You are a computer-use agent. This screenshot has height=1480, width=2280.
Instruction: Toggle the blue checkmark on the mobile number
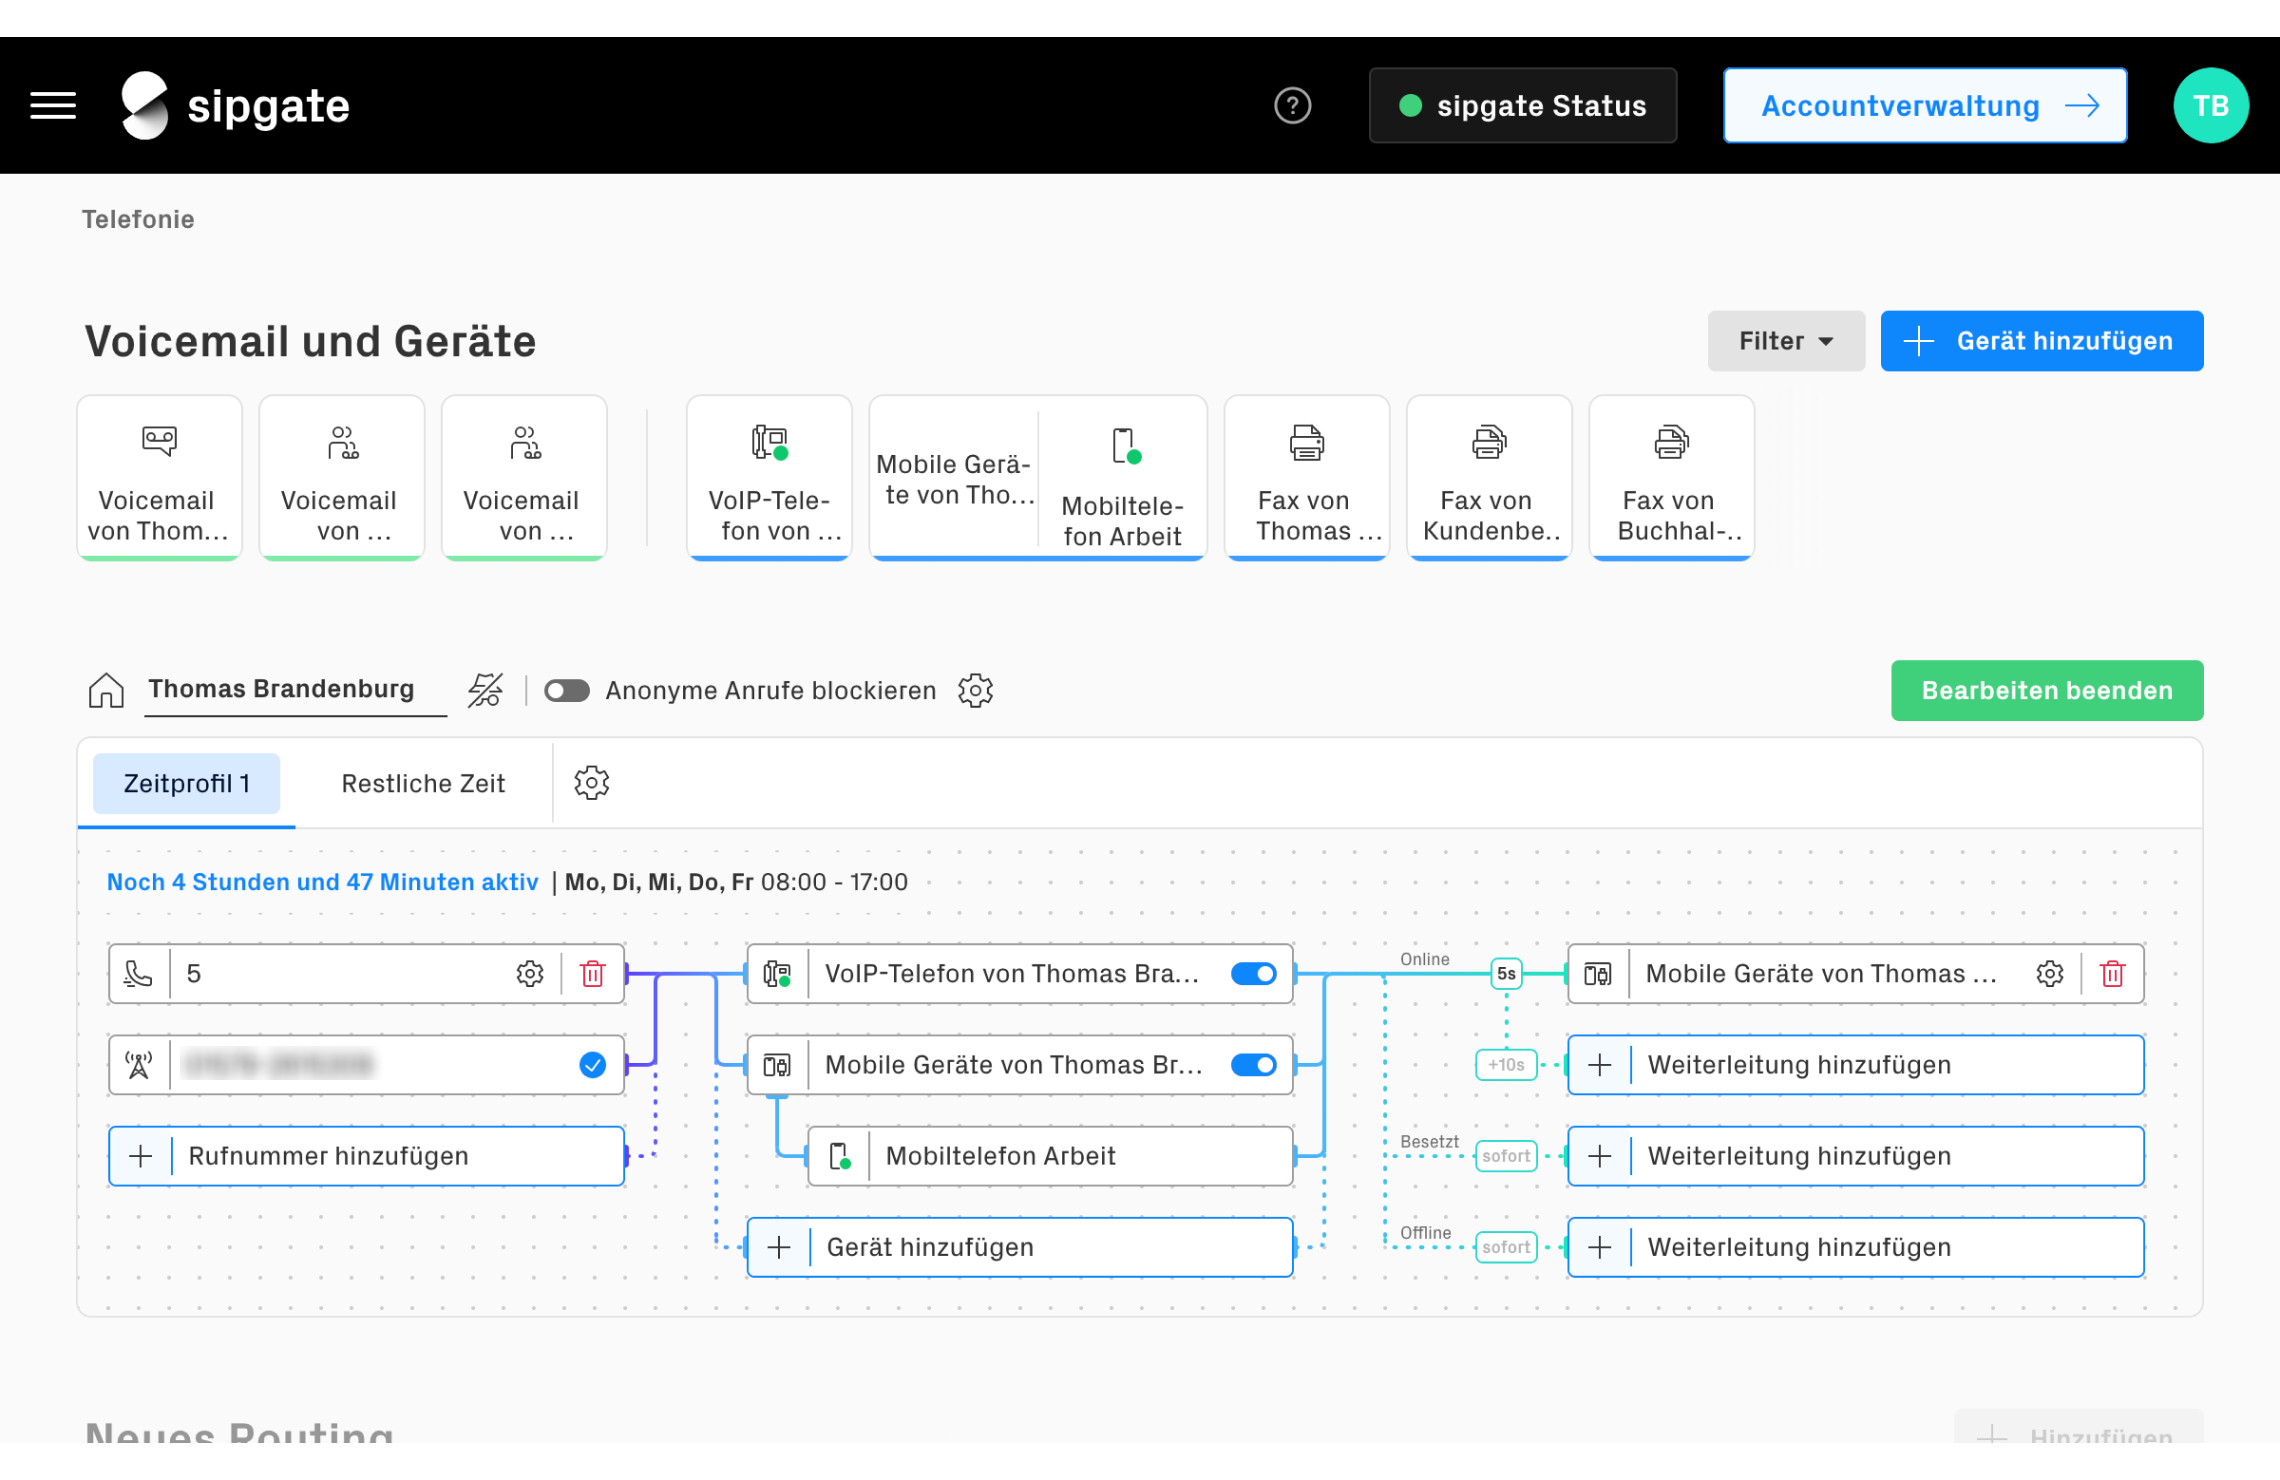[x=592, y=1064]
